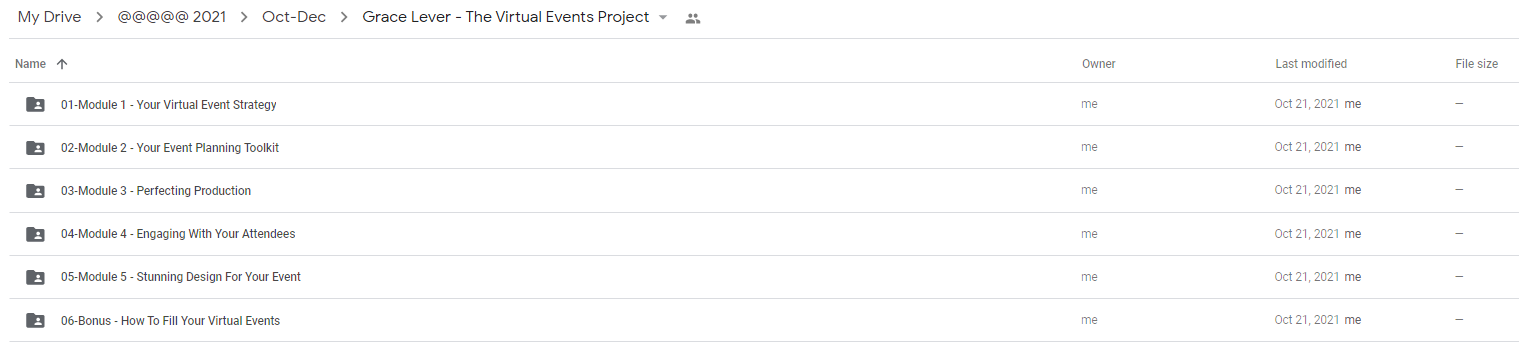The image size is (1519, 362).
Task: Click the shared folder icon for 05-Module 5
Action: click(x=35, y=277)
